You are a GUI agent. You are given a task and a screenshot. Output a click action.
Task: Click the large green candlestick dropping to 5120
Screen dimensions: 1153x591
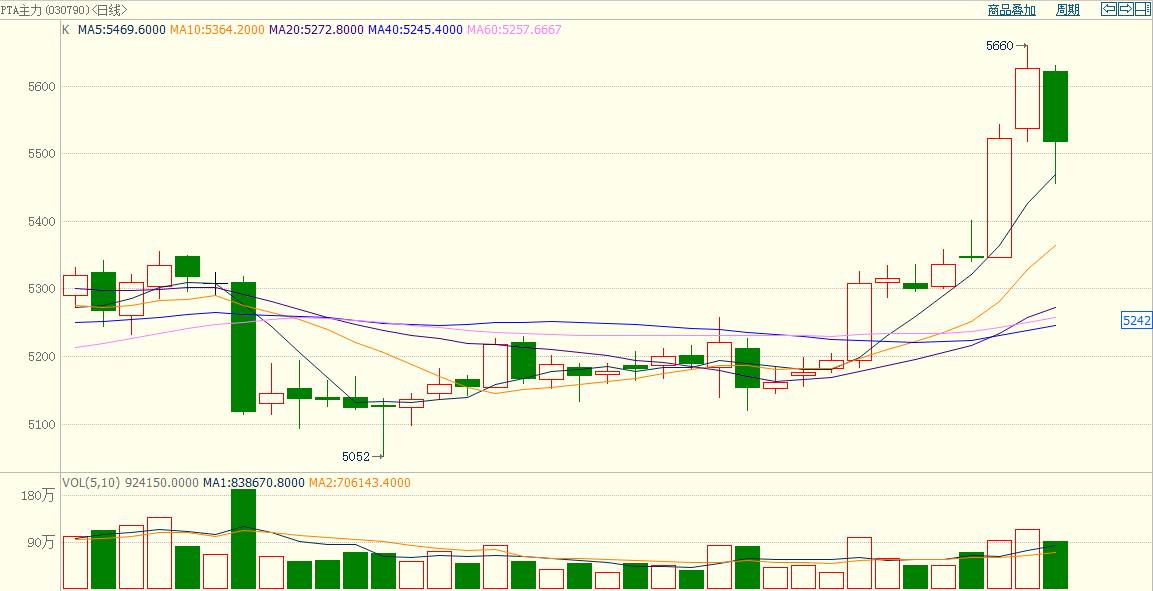click(x=243, y=346)
